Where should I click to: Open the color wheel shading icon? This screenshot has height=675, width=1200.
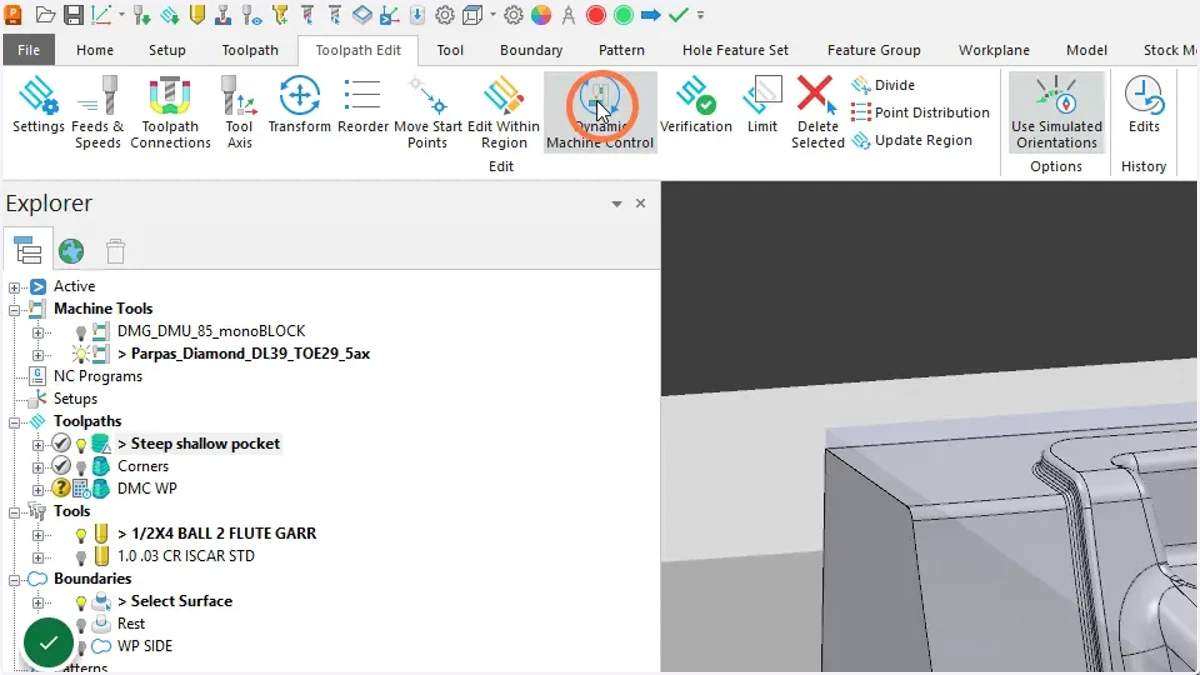(541, 15)
